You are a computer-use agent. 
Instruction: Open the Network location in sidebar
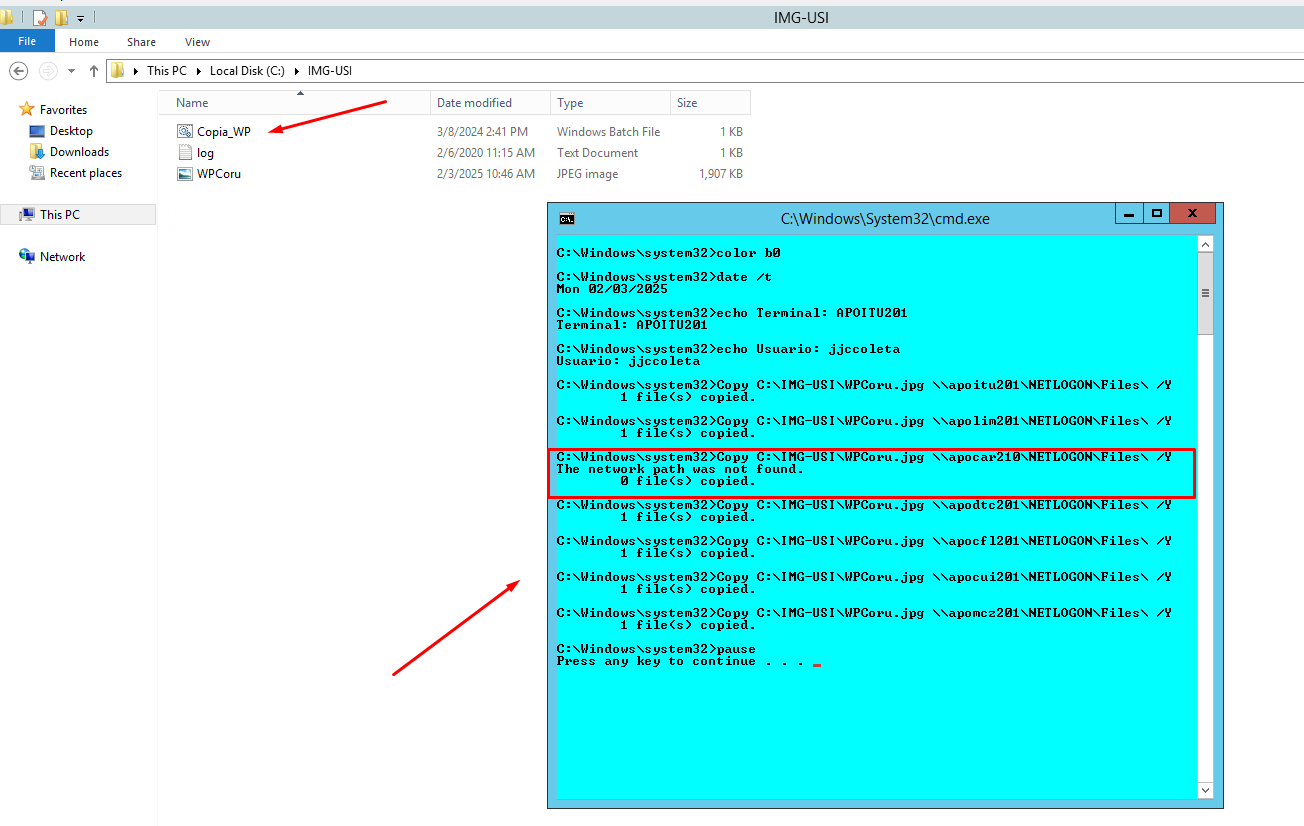coord(62,257)
